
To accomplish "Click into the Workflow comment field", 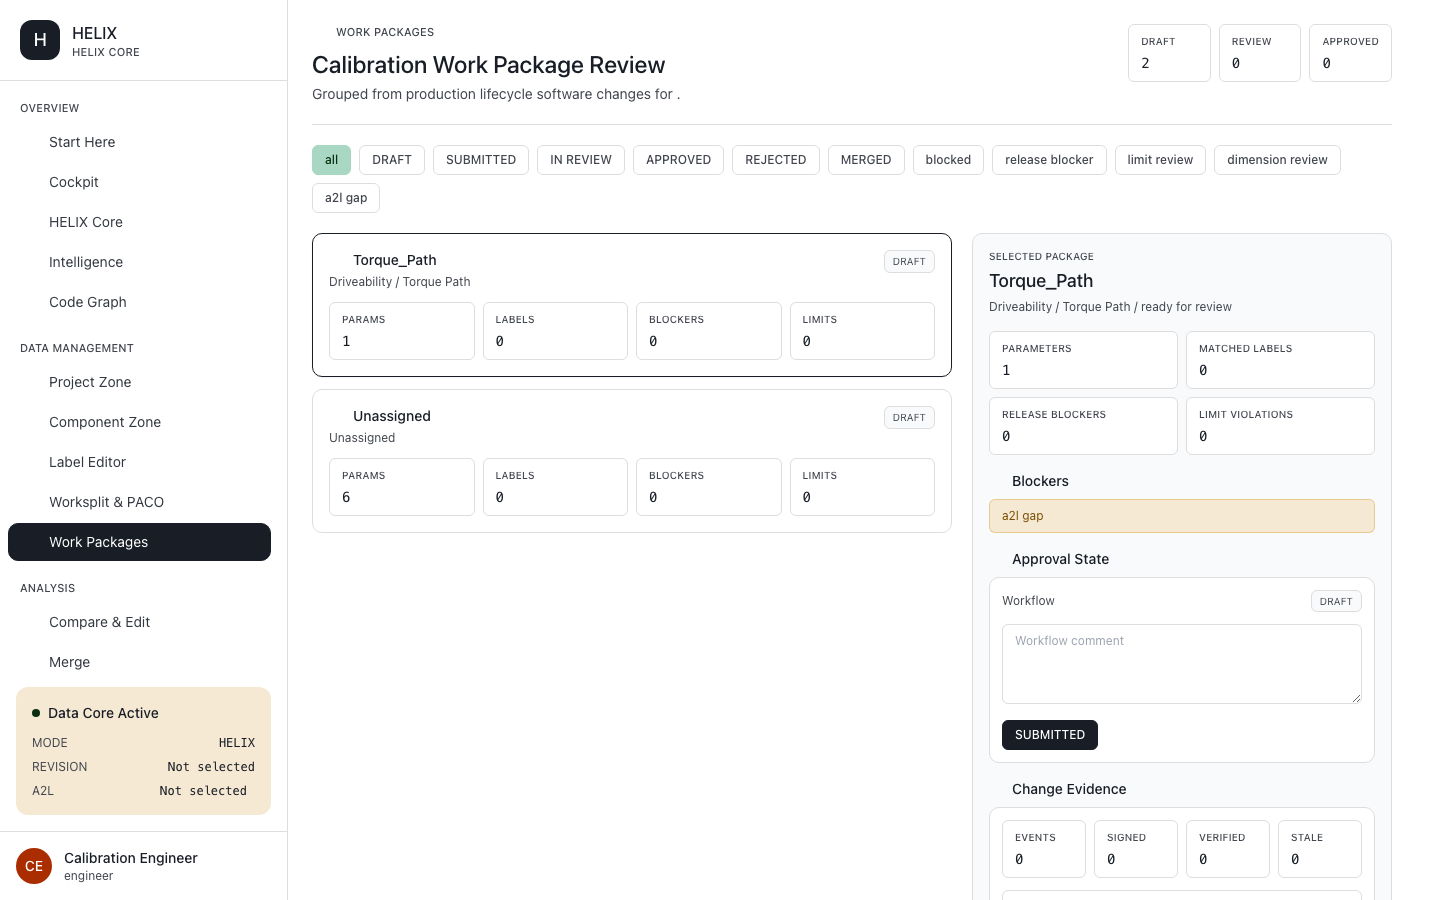I will coord(1182,664).
